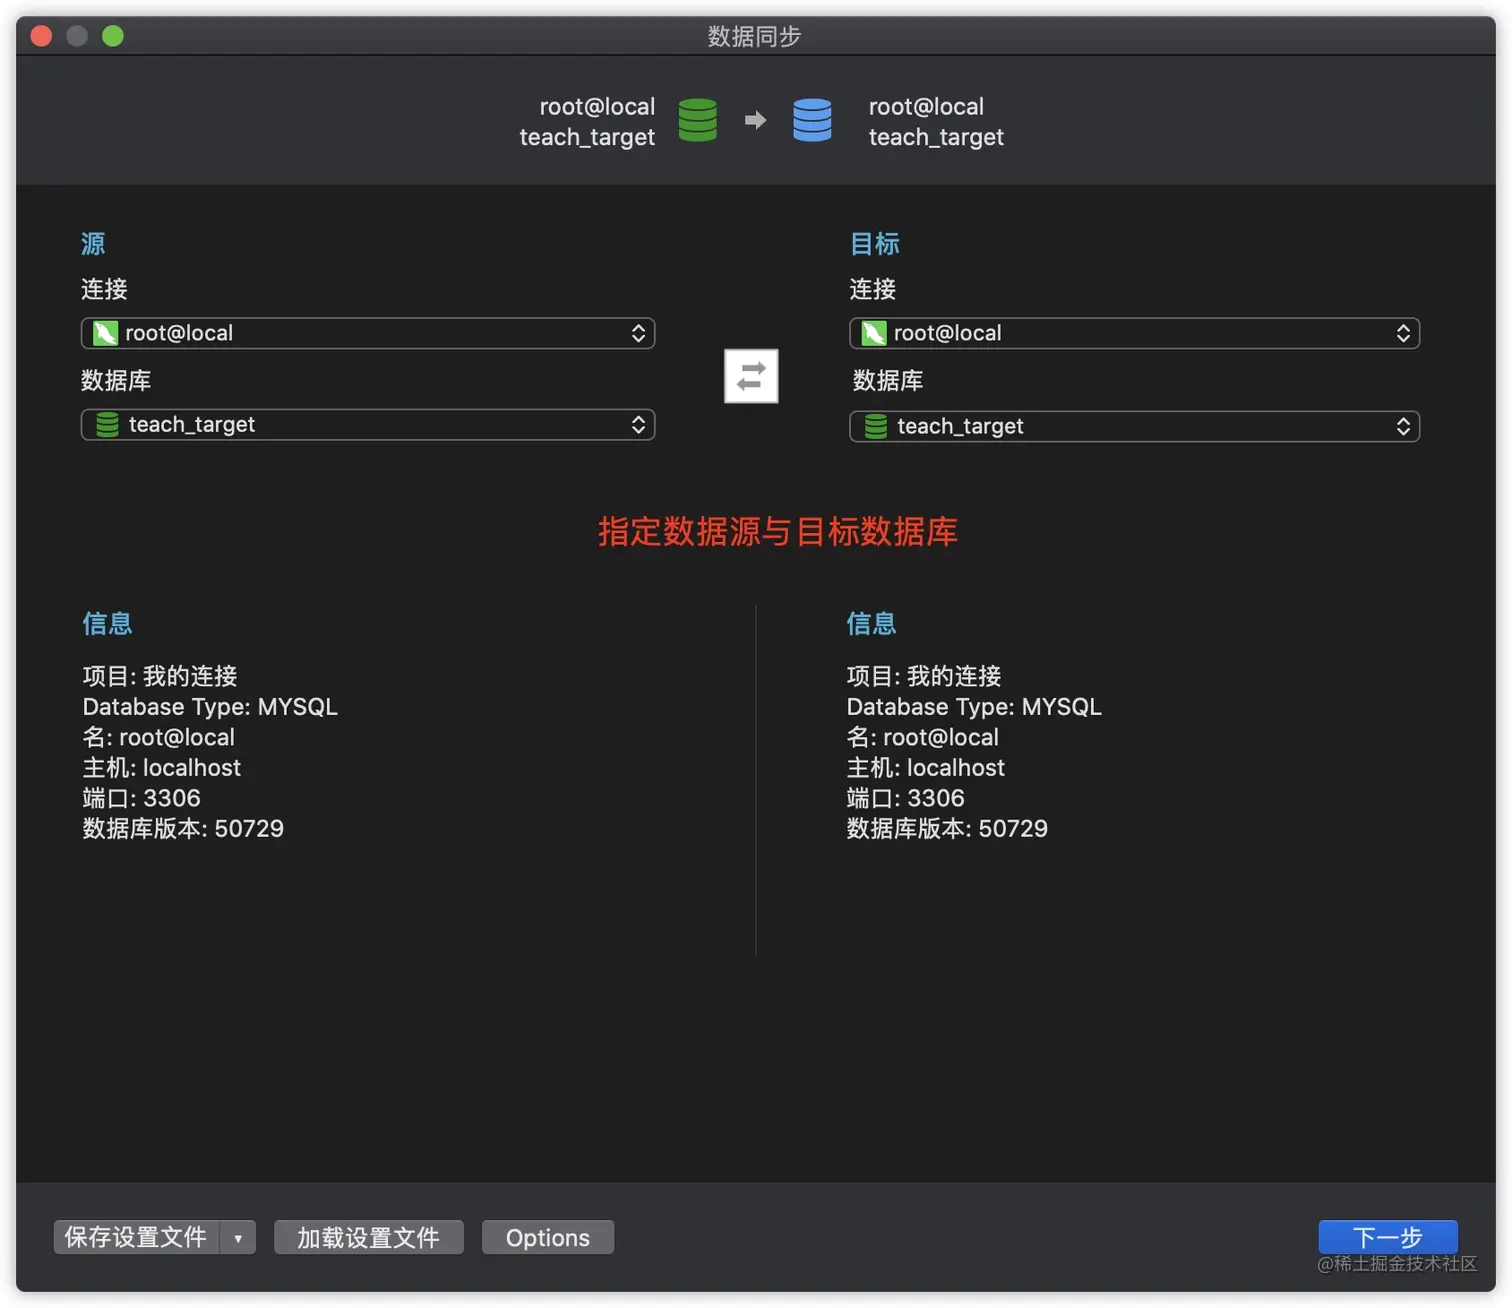Click the database icon in target teach_target field
Image resolution: width=1512 pixels, height=1308 pixels.
pos(876,427)
